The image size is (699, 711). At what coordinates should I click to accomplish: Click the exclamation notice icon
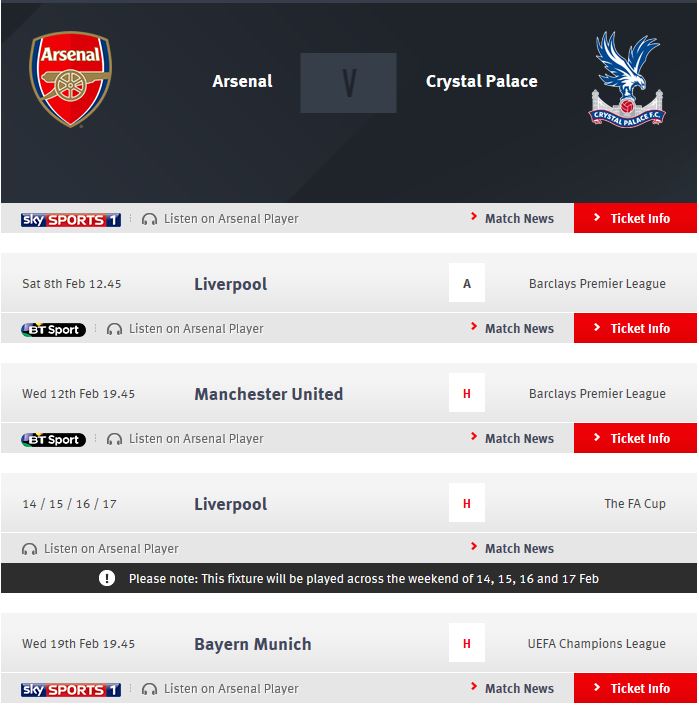point(107,578)
